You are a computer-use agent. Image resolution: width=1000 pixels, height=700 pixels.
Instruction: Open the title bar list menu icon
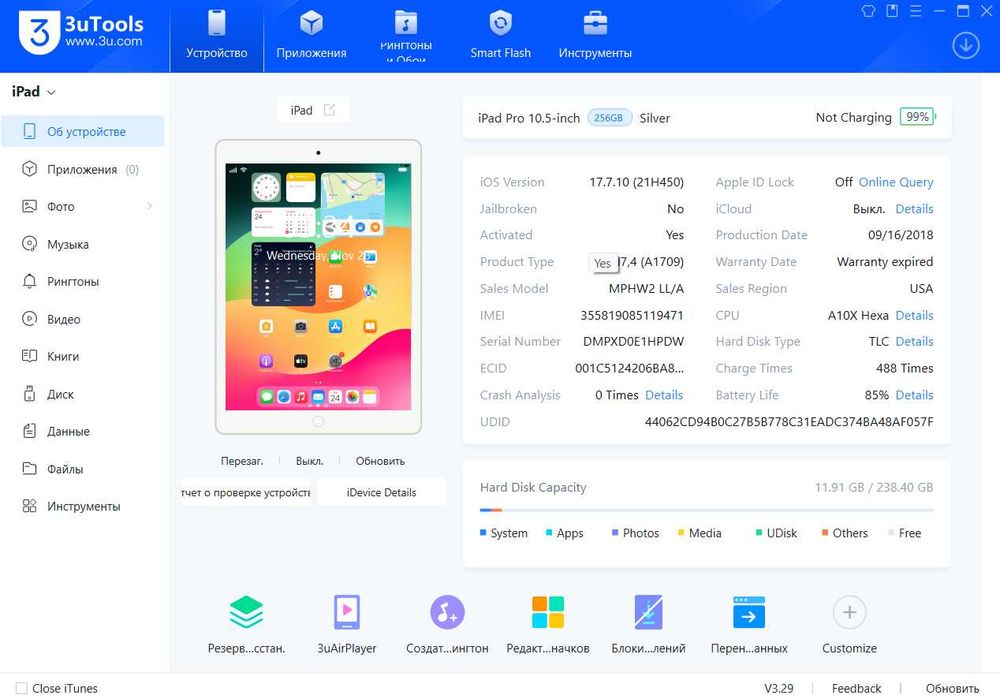916,11
